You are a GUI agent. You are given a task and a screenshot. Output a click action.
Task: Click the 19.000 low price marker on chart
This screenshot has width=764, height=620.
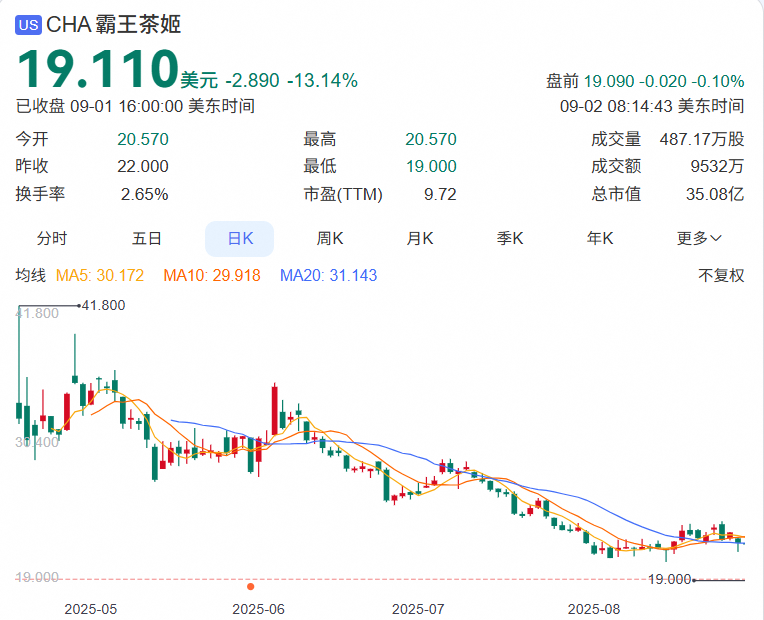670,579
